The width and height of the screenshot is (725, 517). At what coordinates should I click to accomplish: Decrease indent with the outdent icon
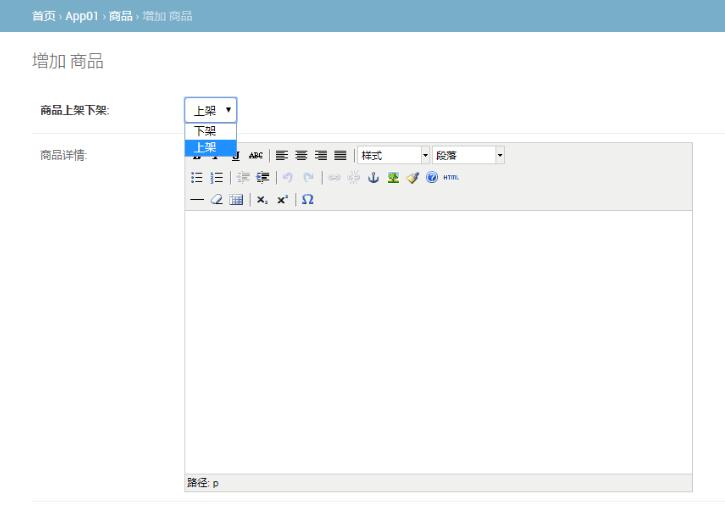pyautogui.click(x=243, y=178)
